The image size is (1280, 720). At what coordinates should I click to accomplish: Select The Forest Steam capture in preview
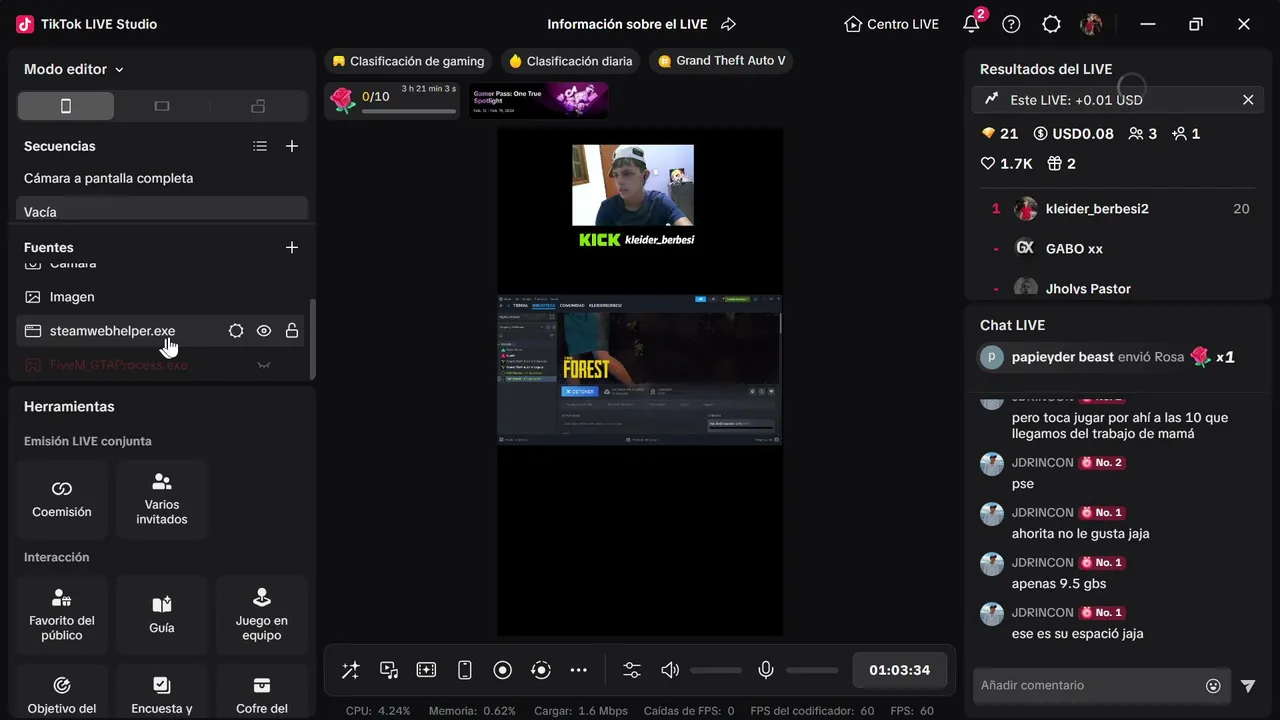[640, 369]
